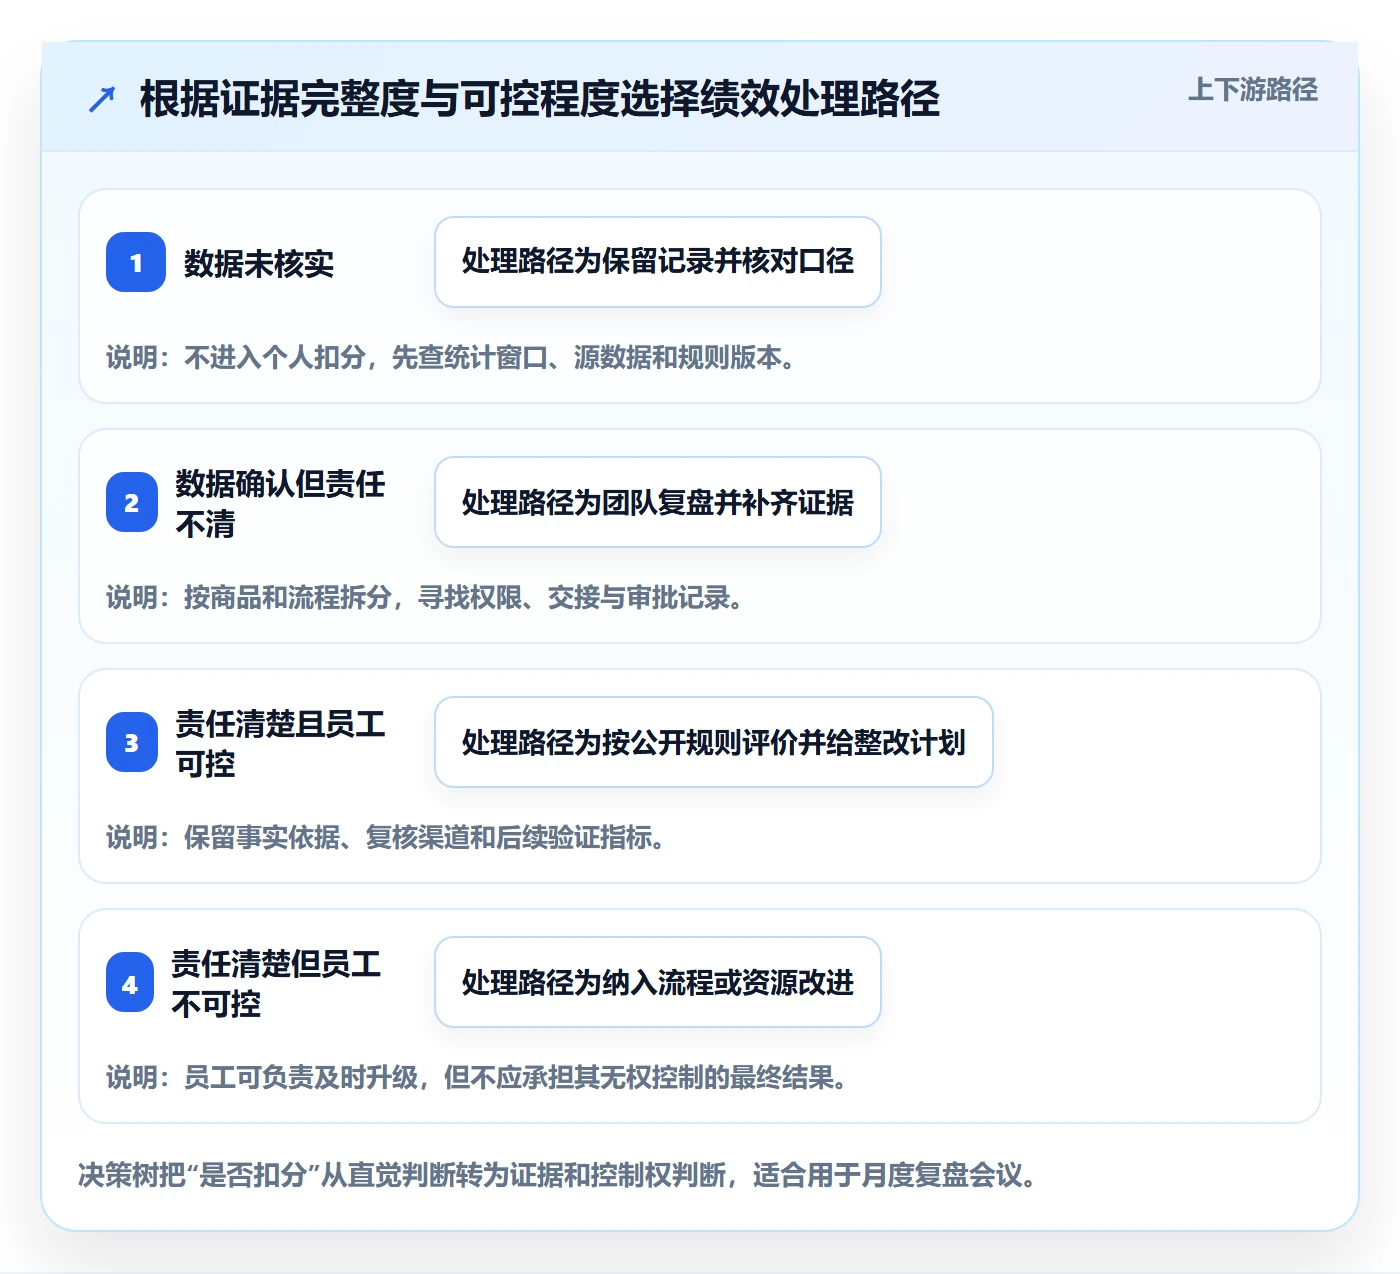Click the note starting 说明：按商品和流程拆分

(x=425, y=597)
